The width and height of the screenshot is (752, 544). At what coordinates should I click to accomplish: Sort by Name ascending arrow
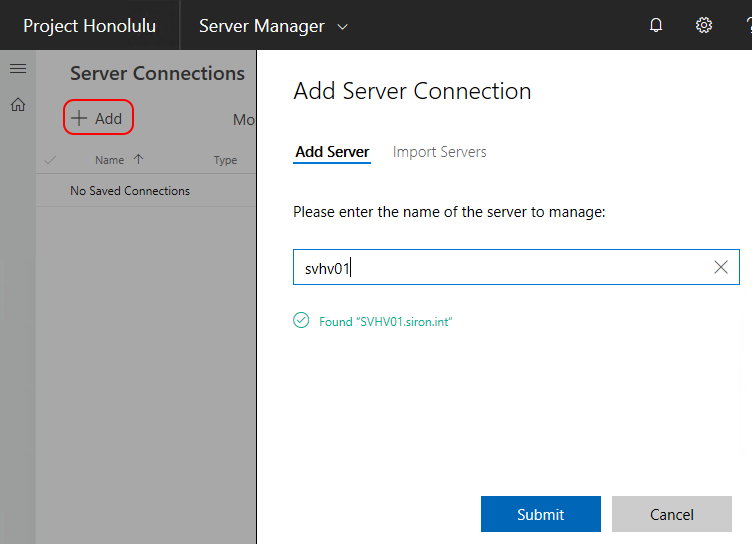point(139,159)
